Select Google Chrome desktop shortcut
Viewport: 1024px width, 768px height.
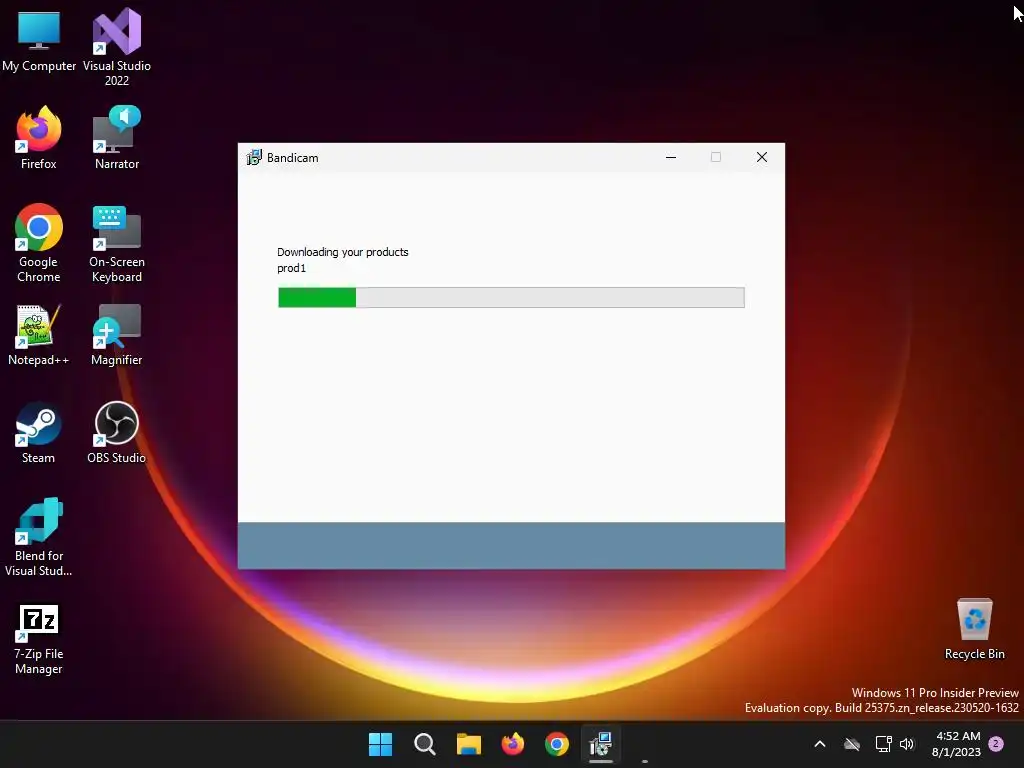(39, 244)
